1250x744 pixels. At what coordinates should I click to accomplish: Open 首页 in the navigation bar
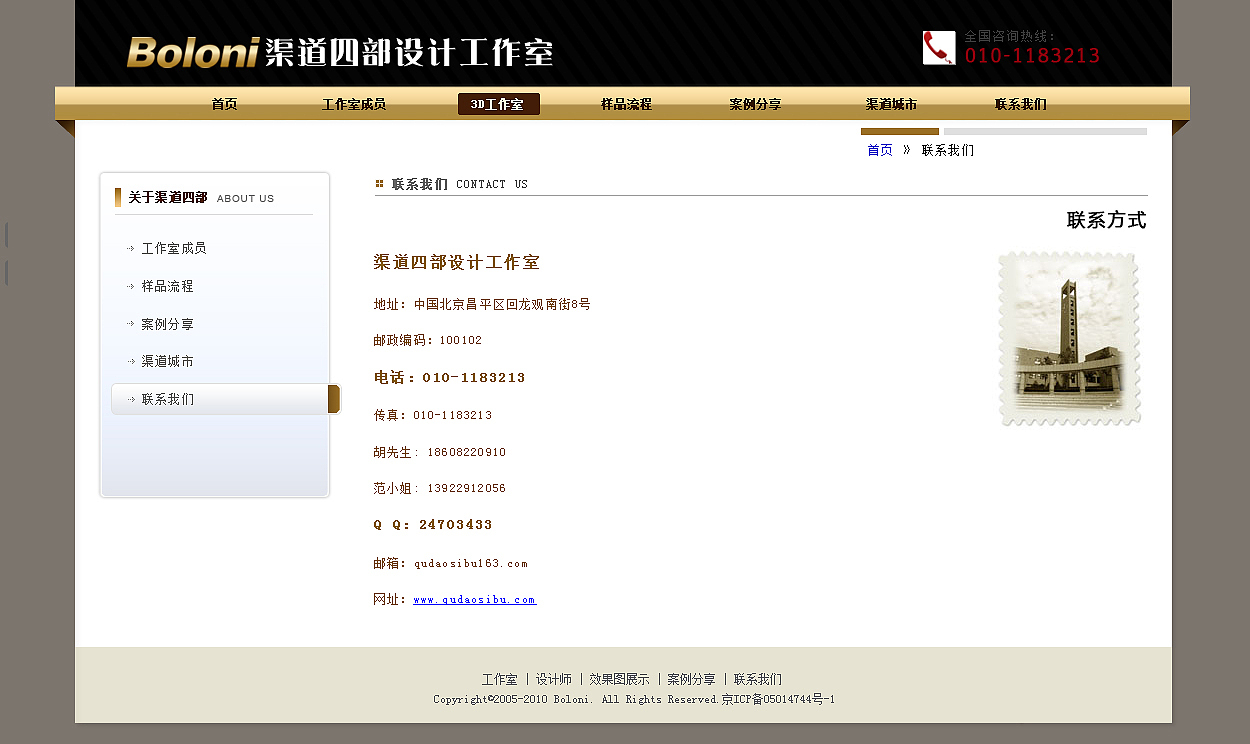tap(224, 104)
